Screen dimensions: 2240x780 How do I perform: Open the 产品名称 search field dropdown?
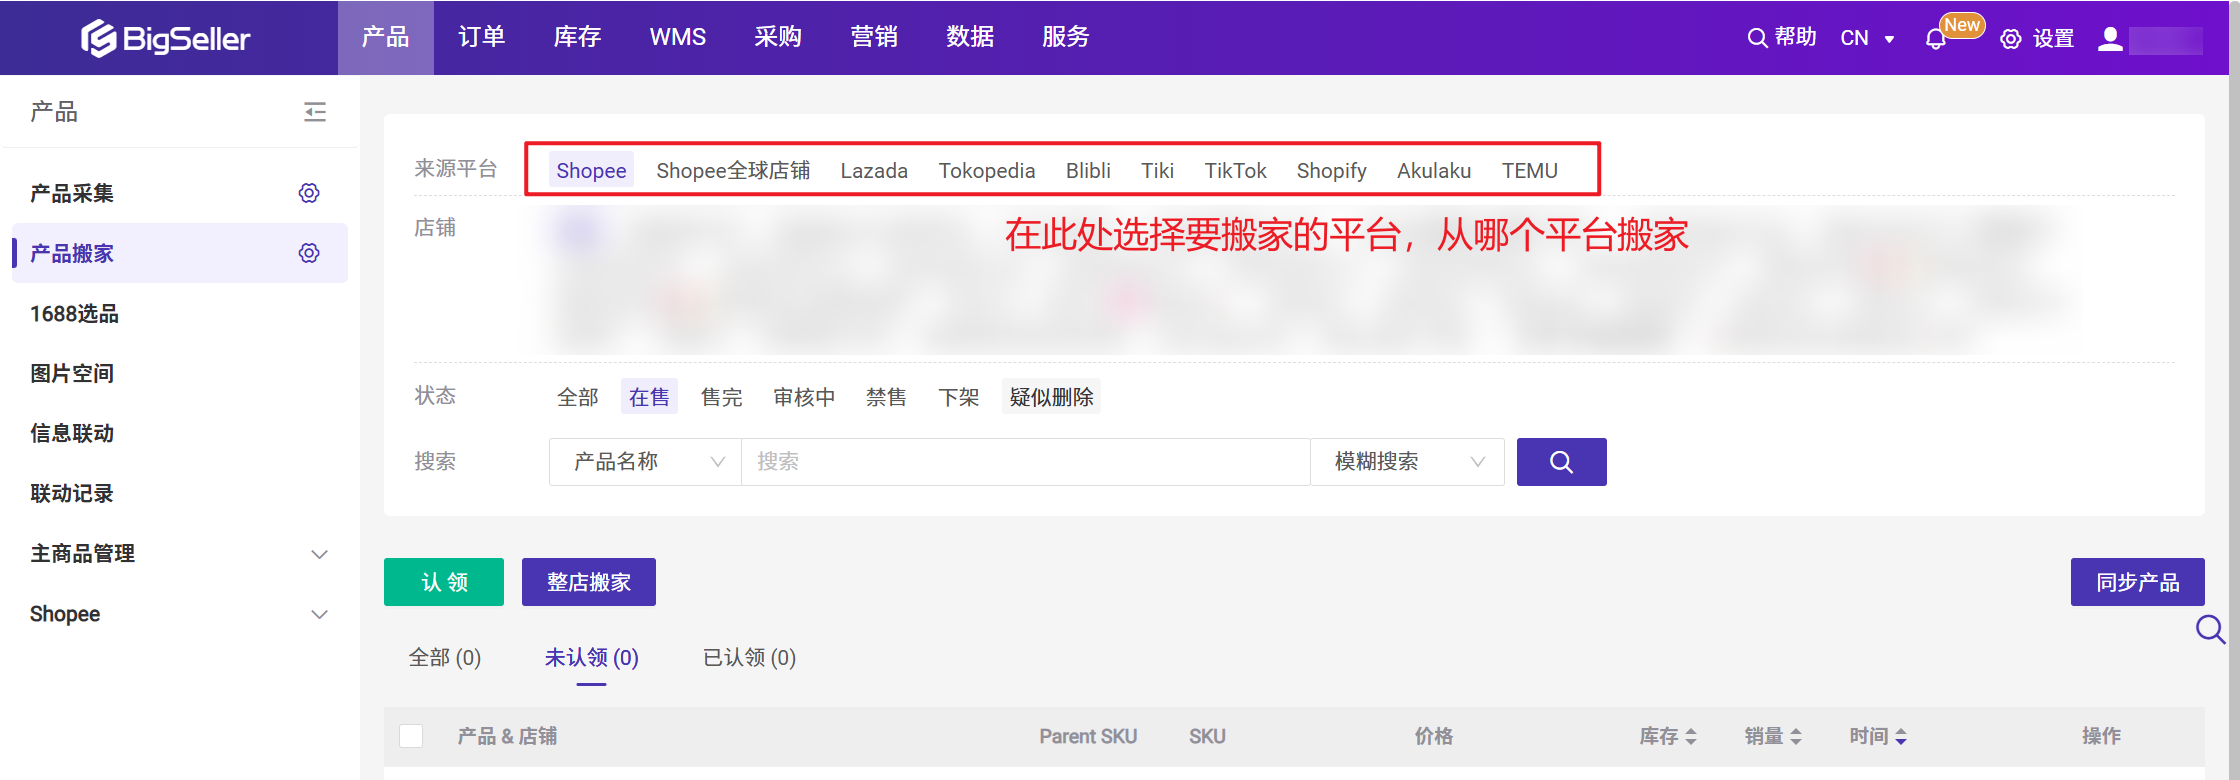[645, 462]
